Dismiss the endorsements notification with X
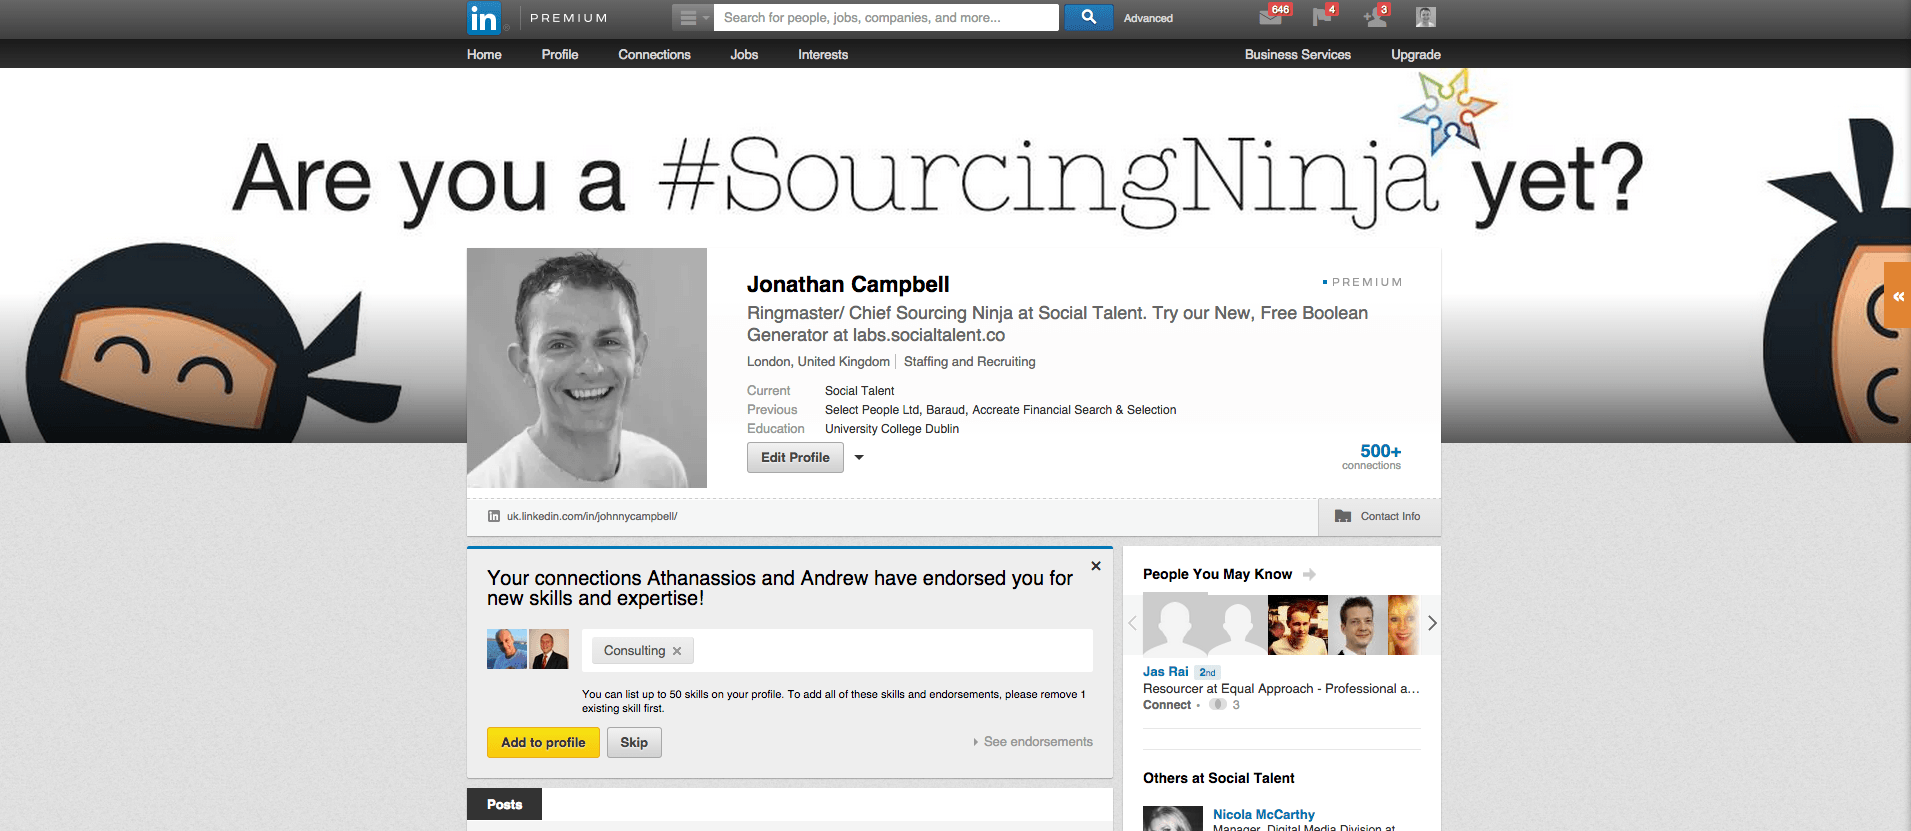The width and height of the screenshot is (1911, 831). [x=1096, y=566]
